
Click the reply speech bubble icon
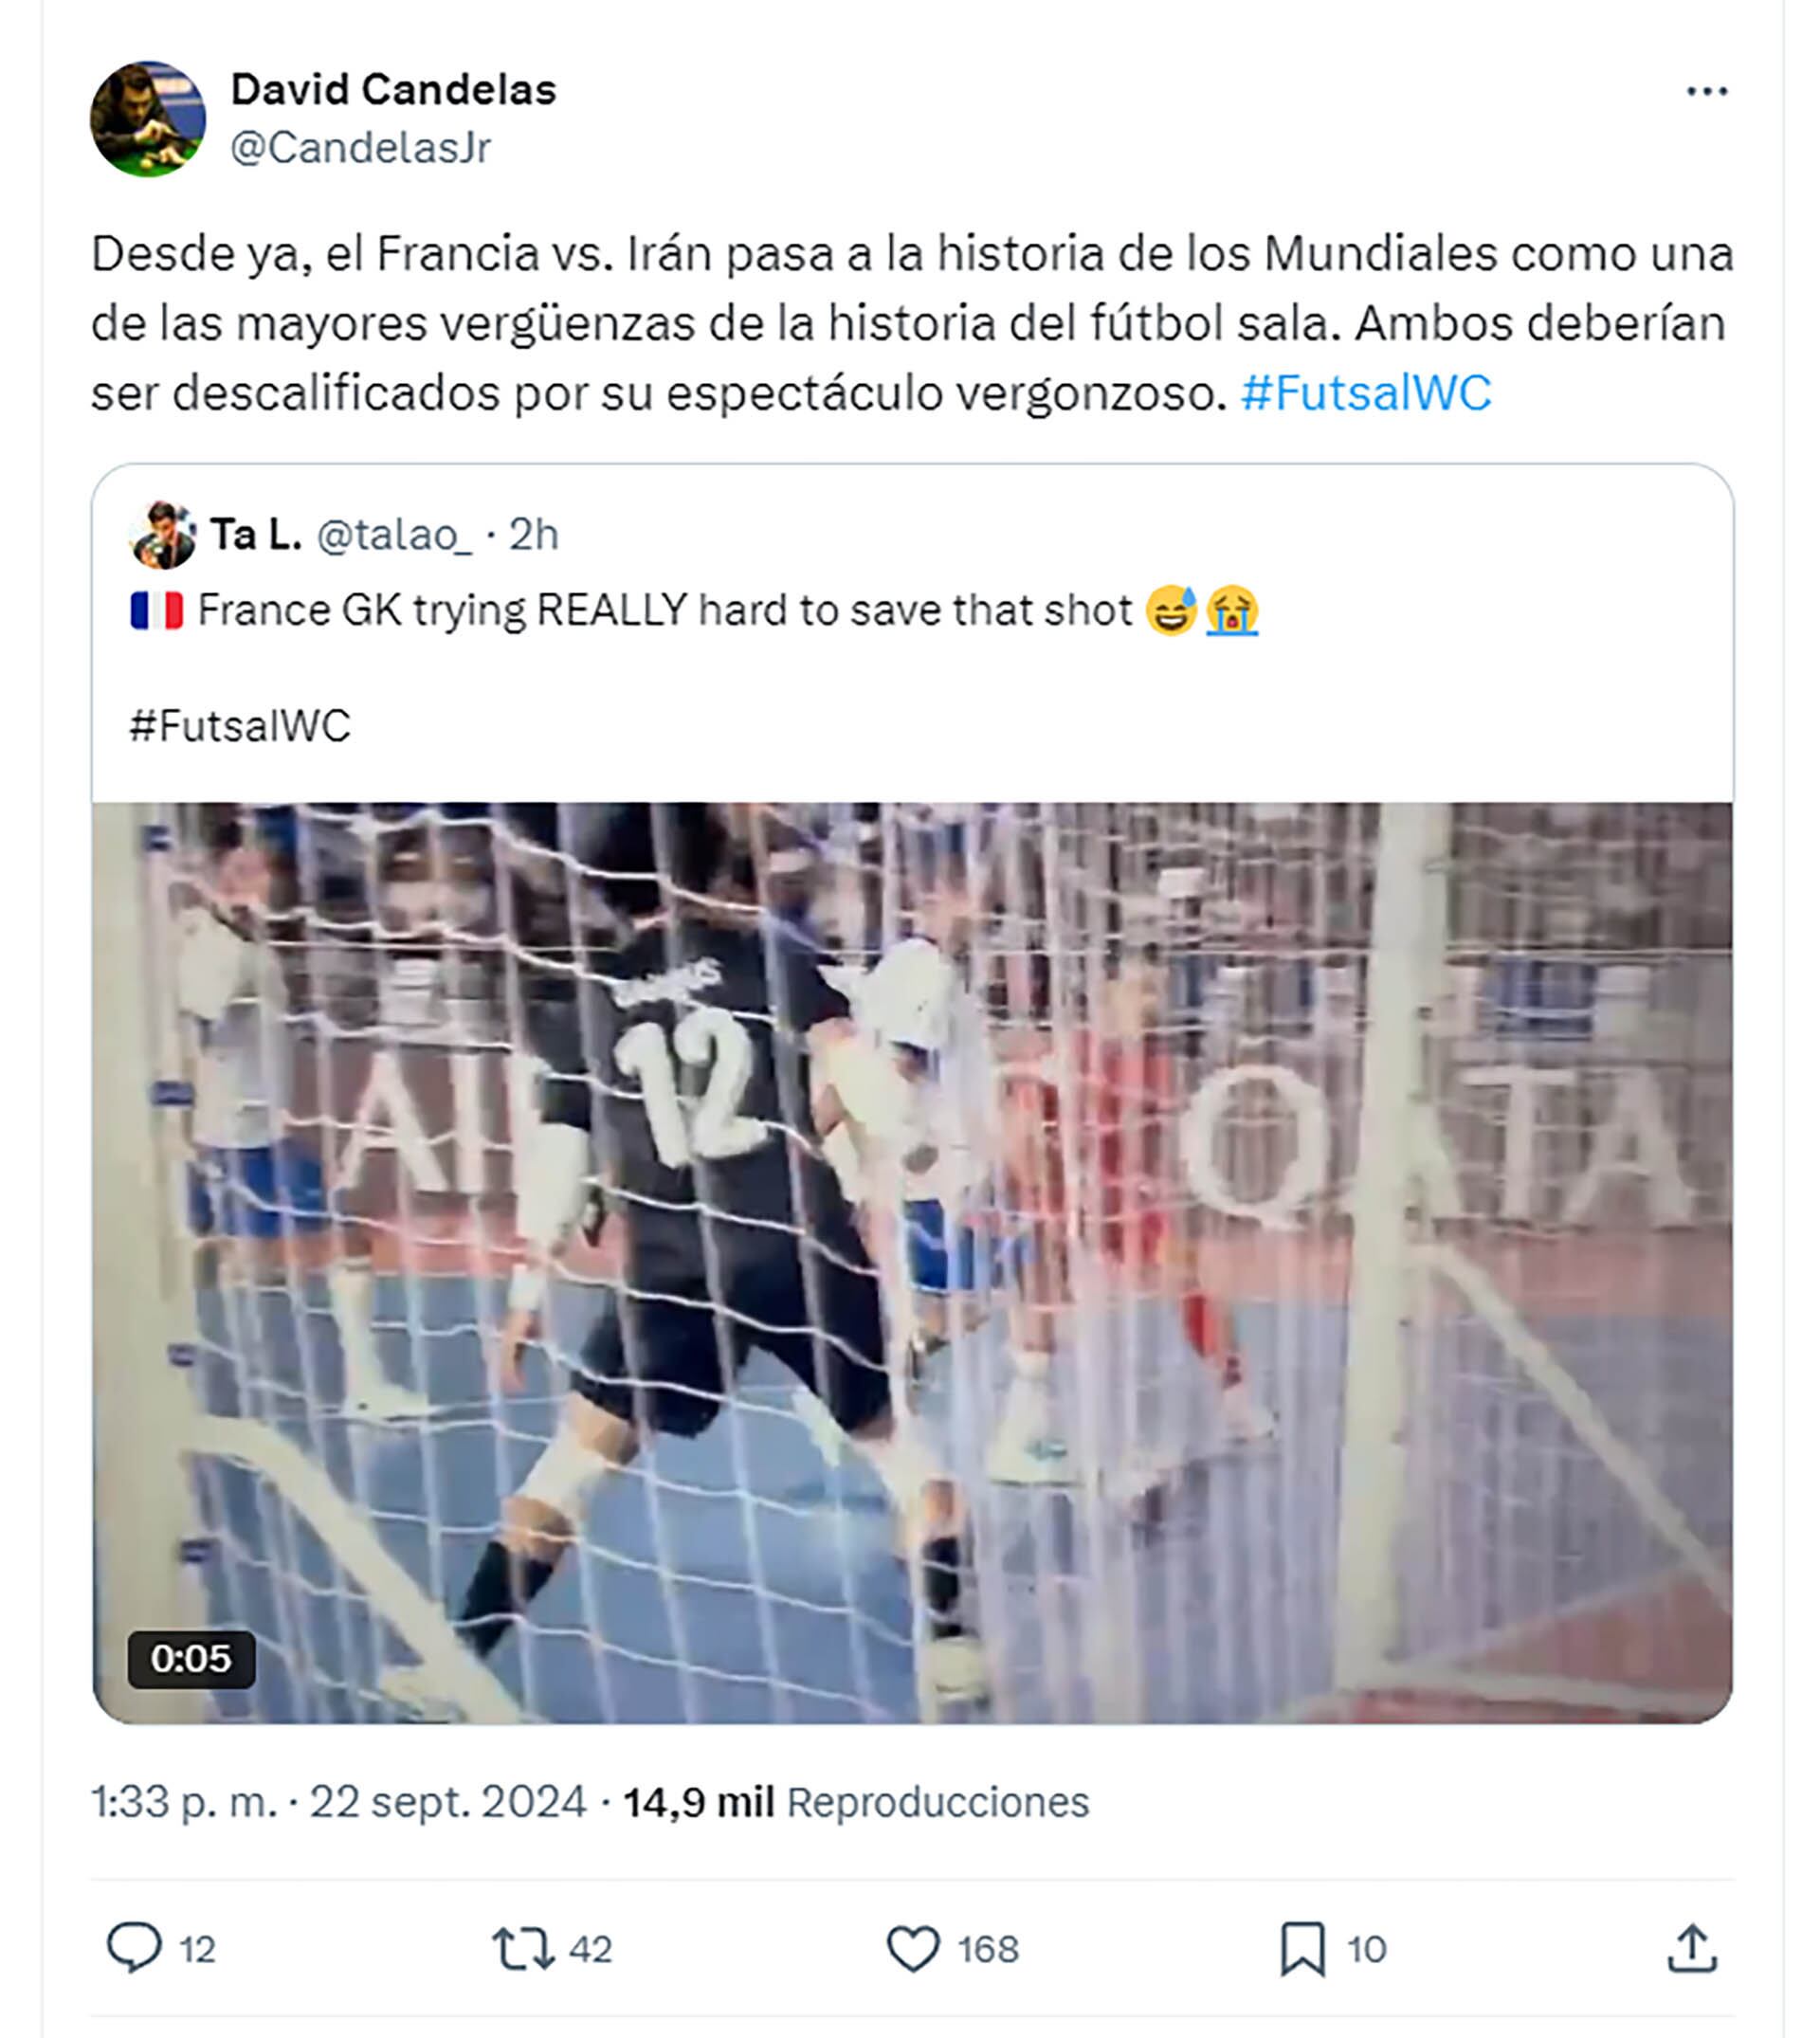[x=134, y=1948]
